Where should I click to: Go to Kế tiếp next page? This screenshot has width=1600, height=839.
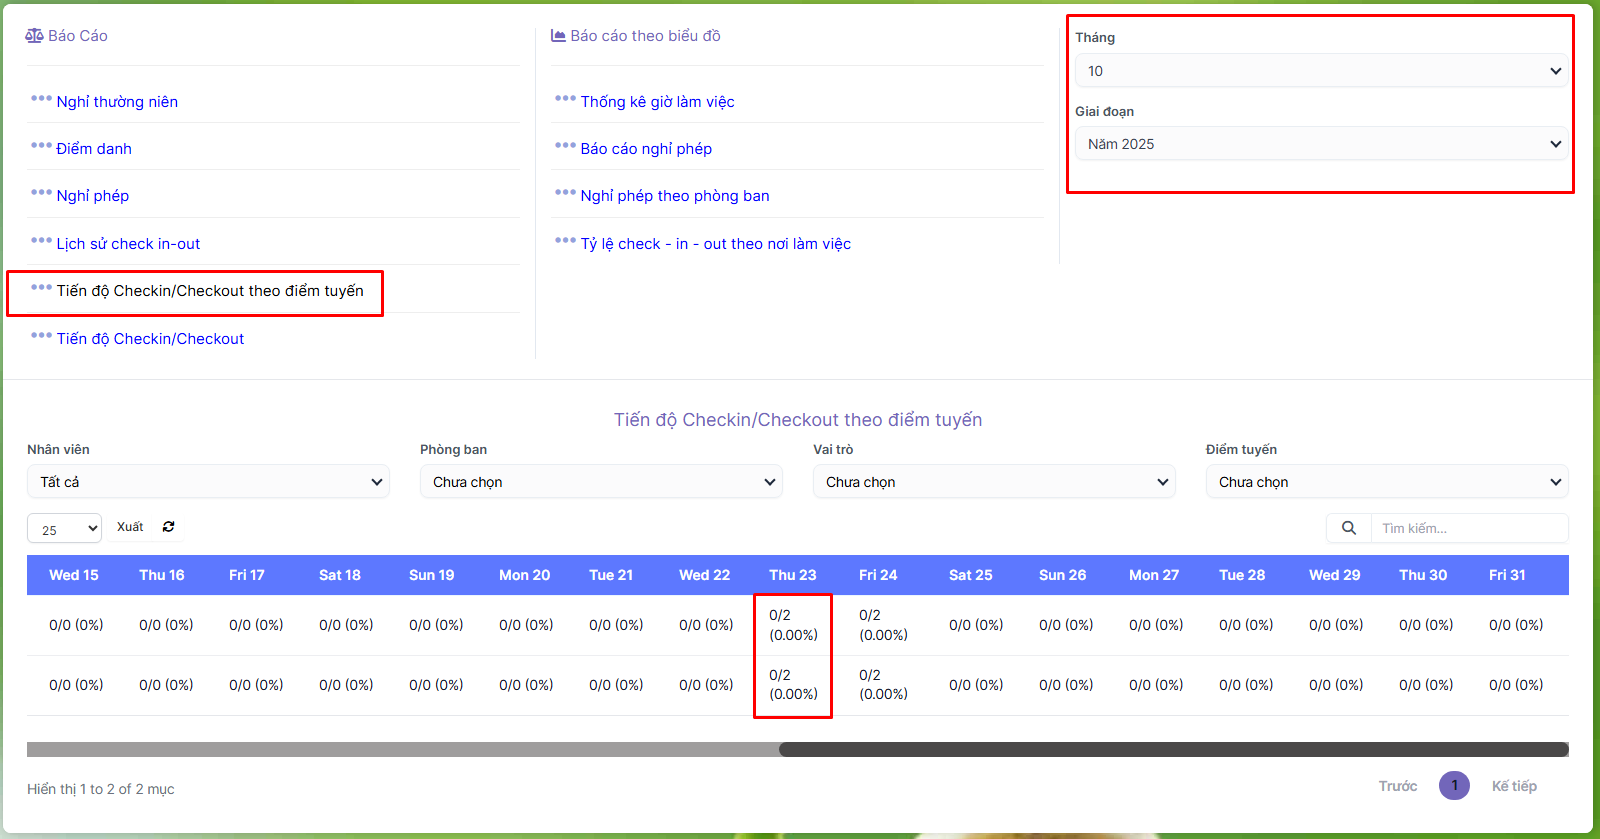tap(1513, 786)
